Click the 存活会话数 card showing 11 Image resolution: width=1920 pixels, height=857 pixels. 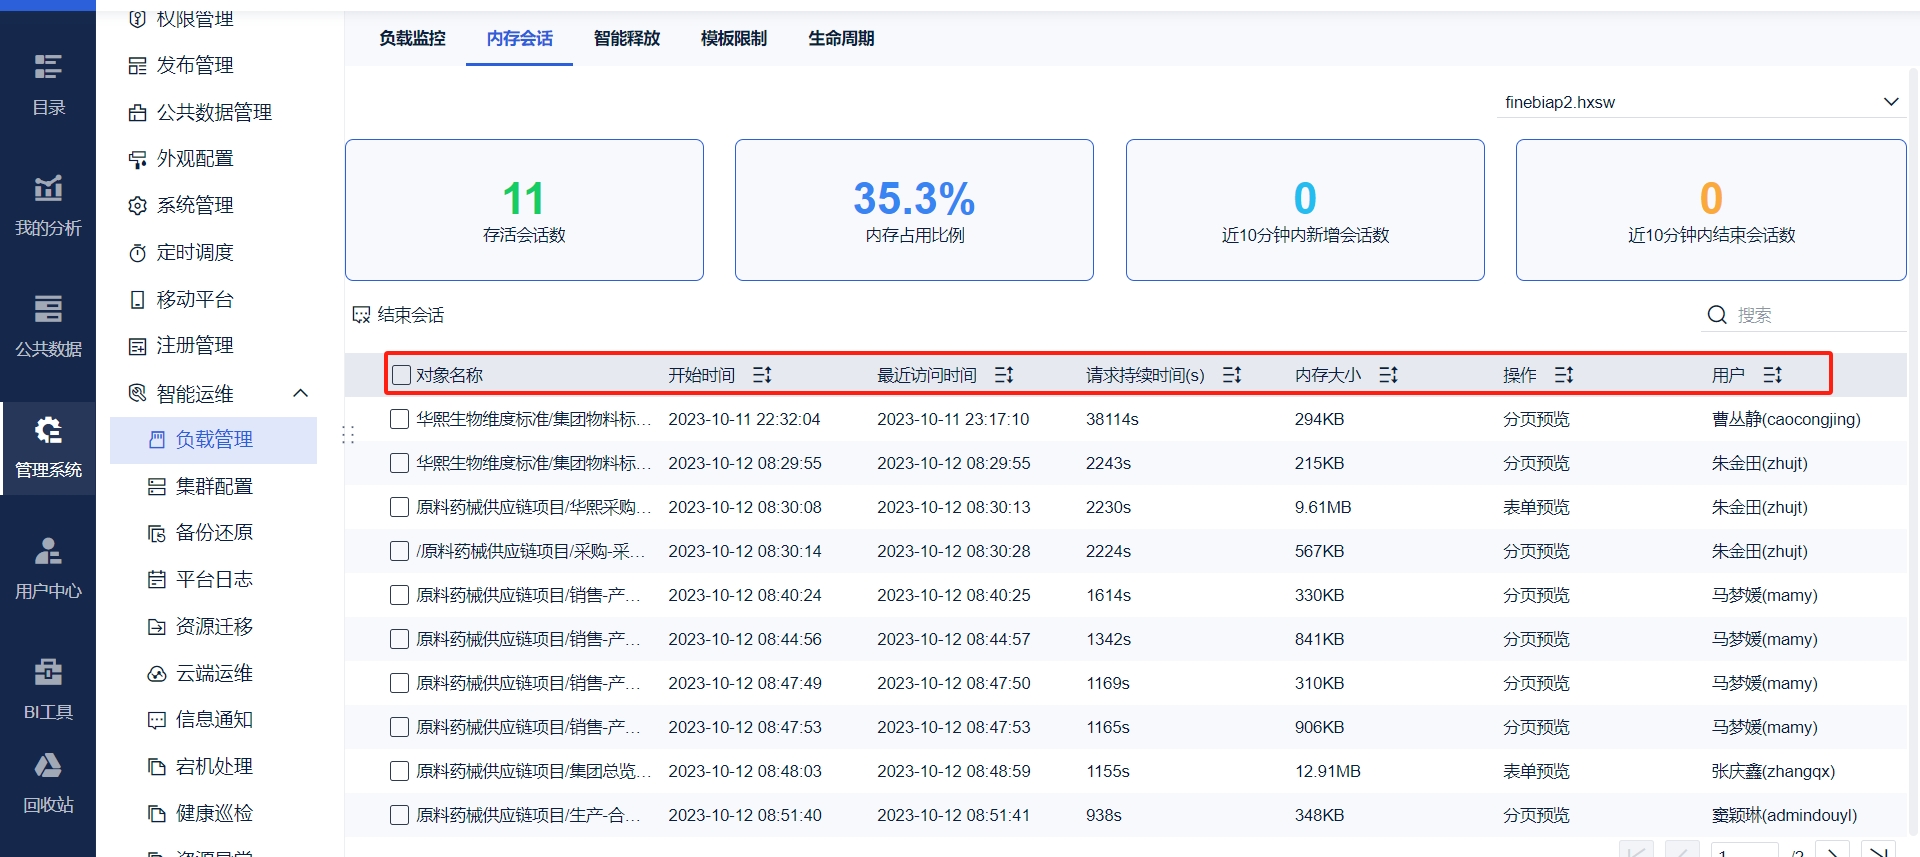[524, 210]
